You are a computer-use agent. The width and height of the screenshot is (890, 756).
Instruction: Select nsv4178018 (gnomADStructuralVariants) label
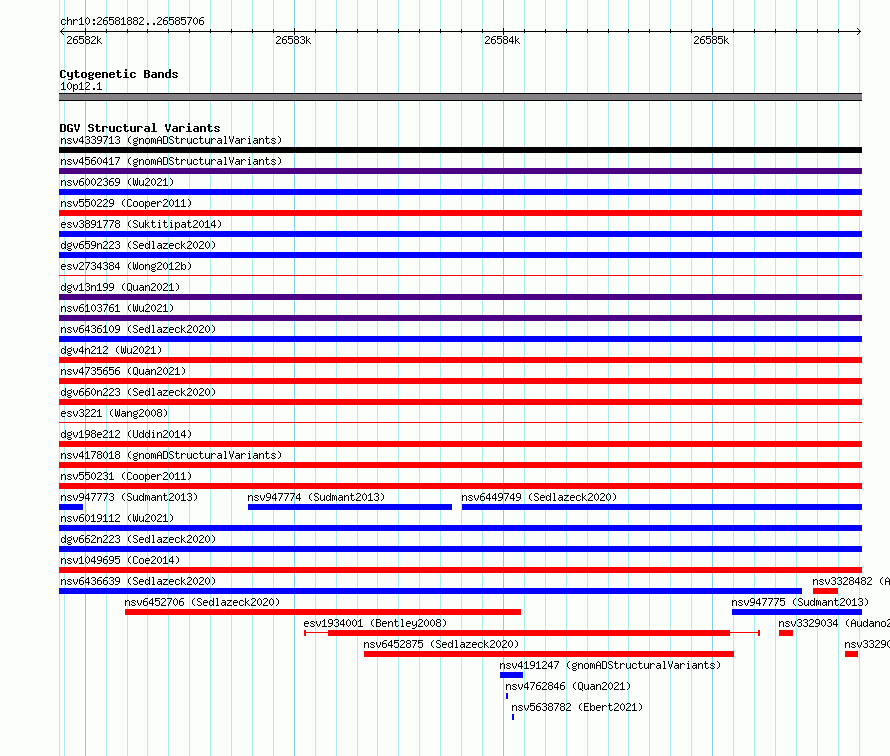[171, 455]
